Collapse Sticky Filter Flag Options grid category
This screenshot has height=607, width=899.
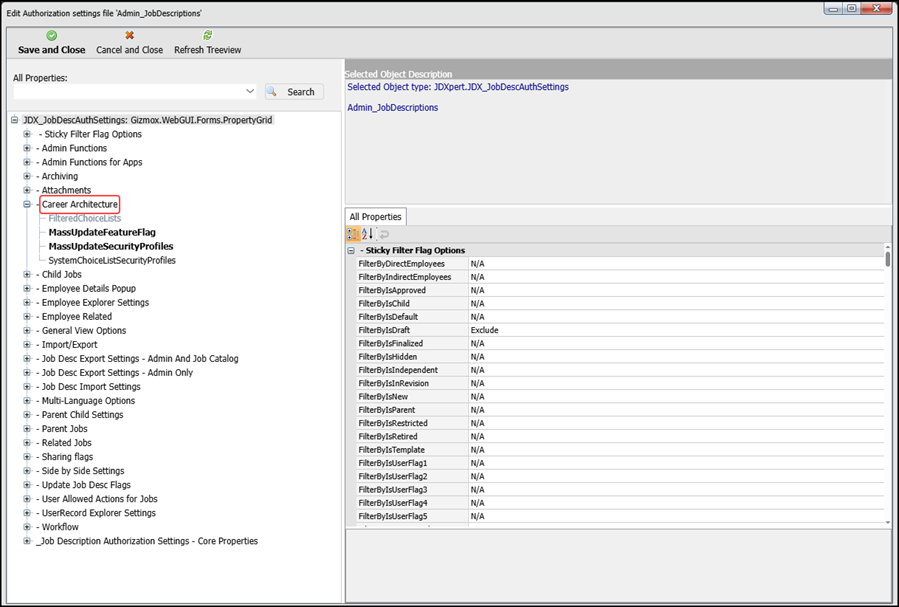[x=351, y=250]
